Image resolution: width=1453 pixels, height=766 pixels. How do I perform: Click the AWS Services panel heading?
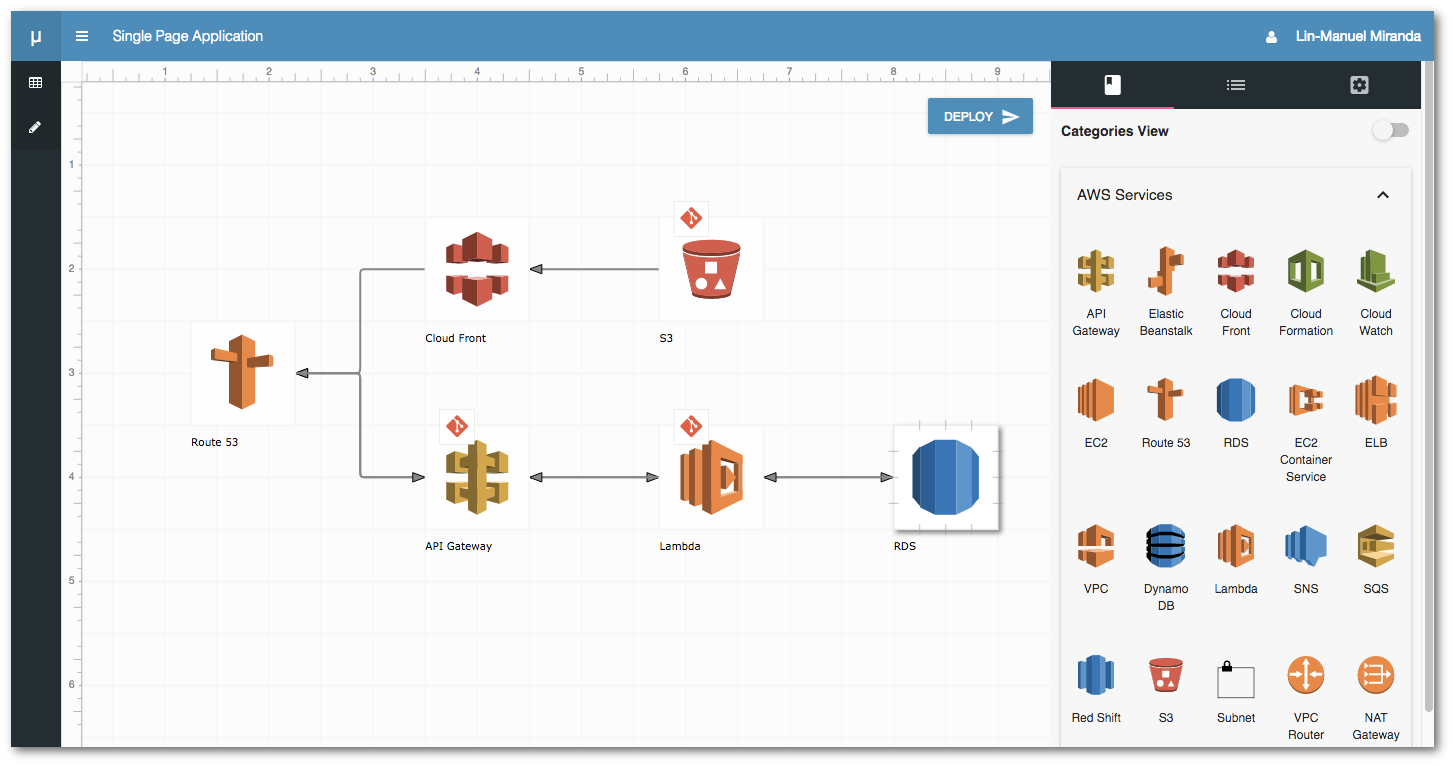coord(1125,195)
